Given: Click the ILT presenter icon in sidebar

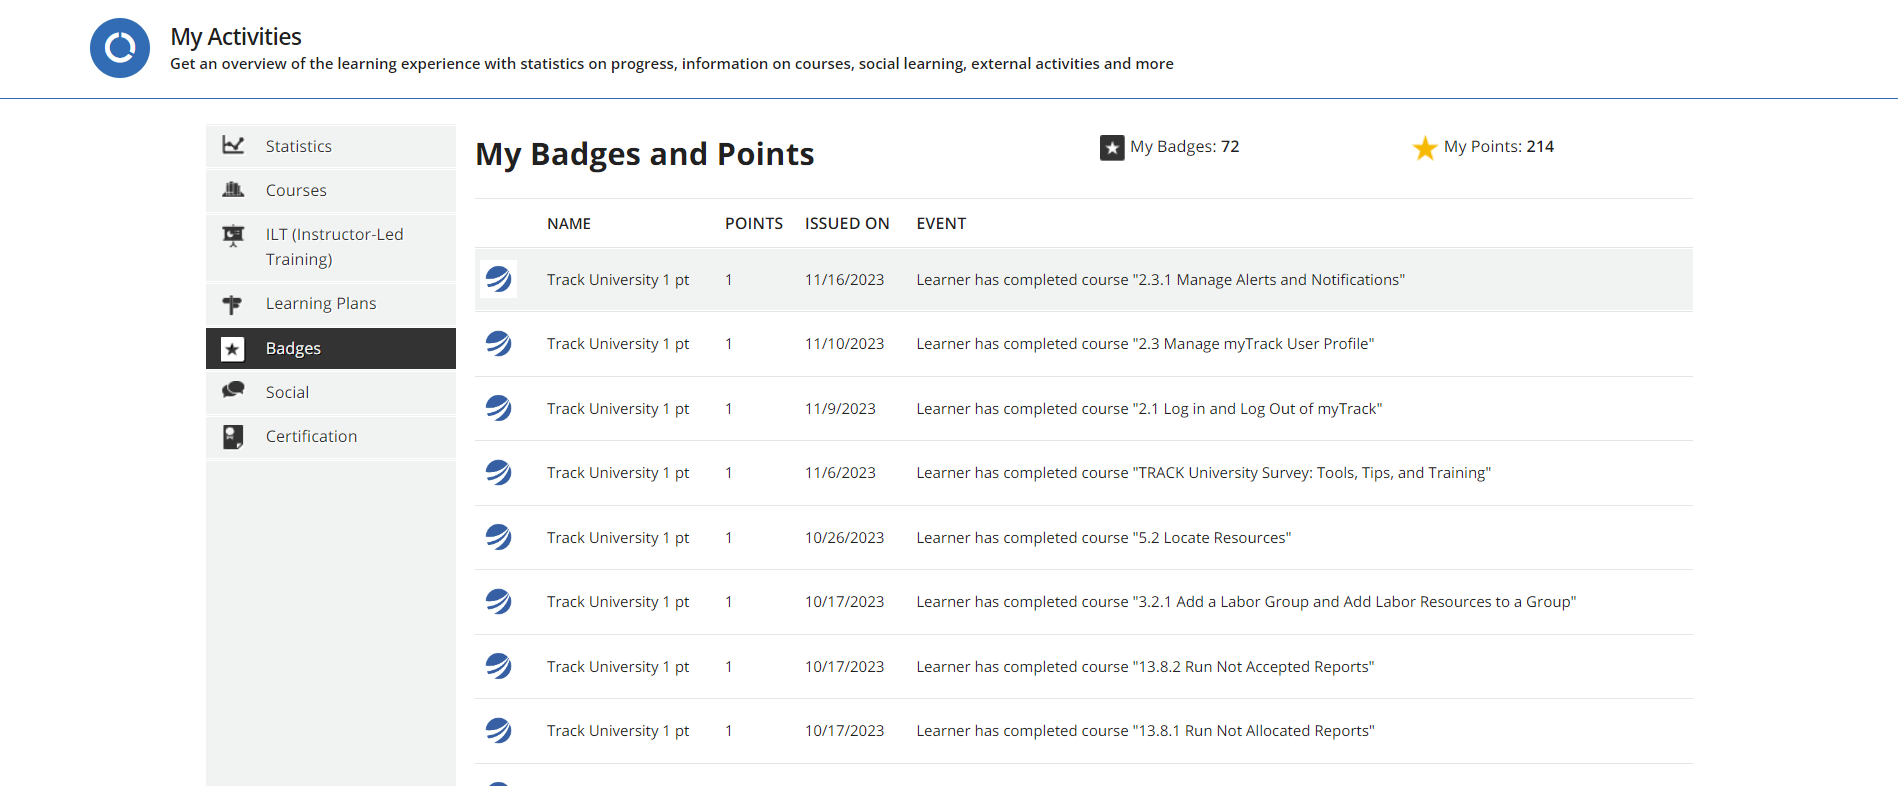Looking at the screenshot, I should tap(233, 236).
